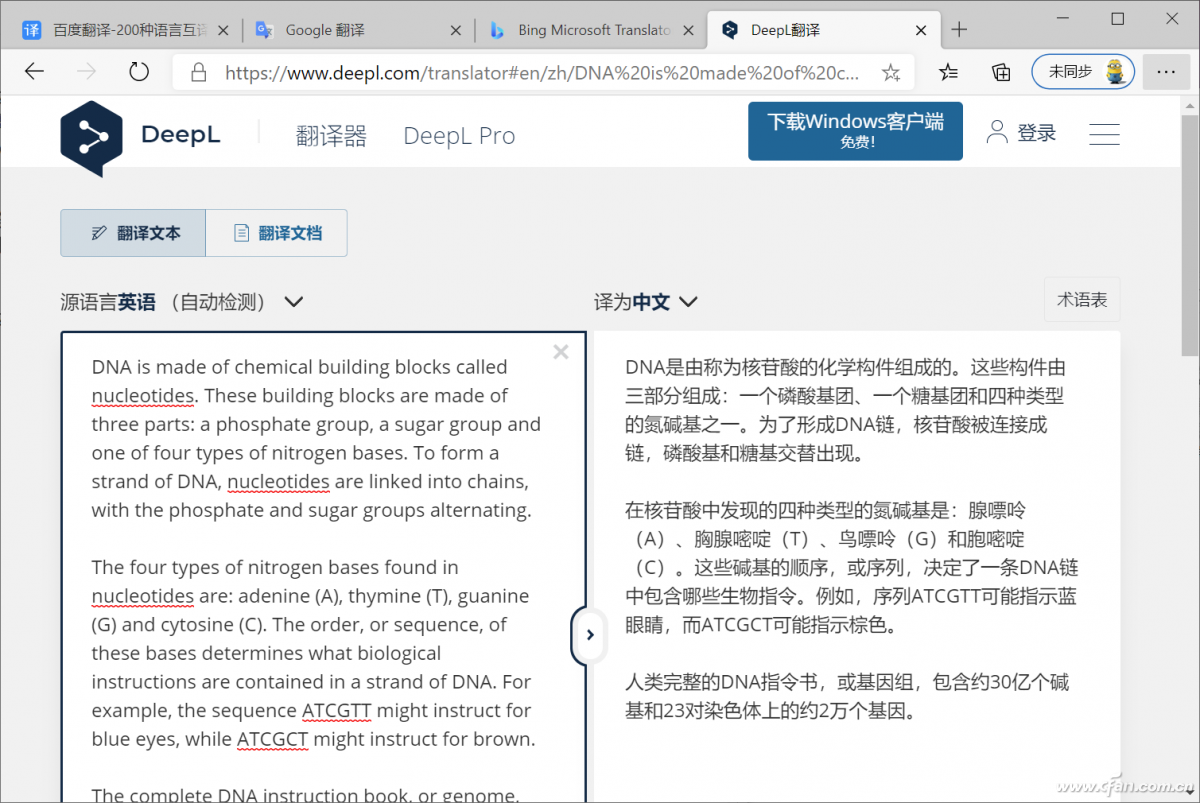Image resolution: width=1200 pixels, height=803 pixels.
Task: Minimize the browser window
Action: click(x=1062, y=18)
